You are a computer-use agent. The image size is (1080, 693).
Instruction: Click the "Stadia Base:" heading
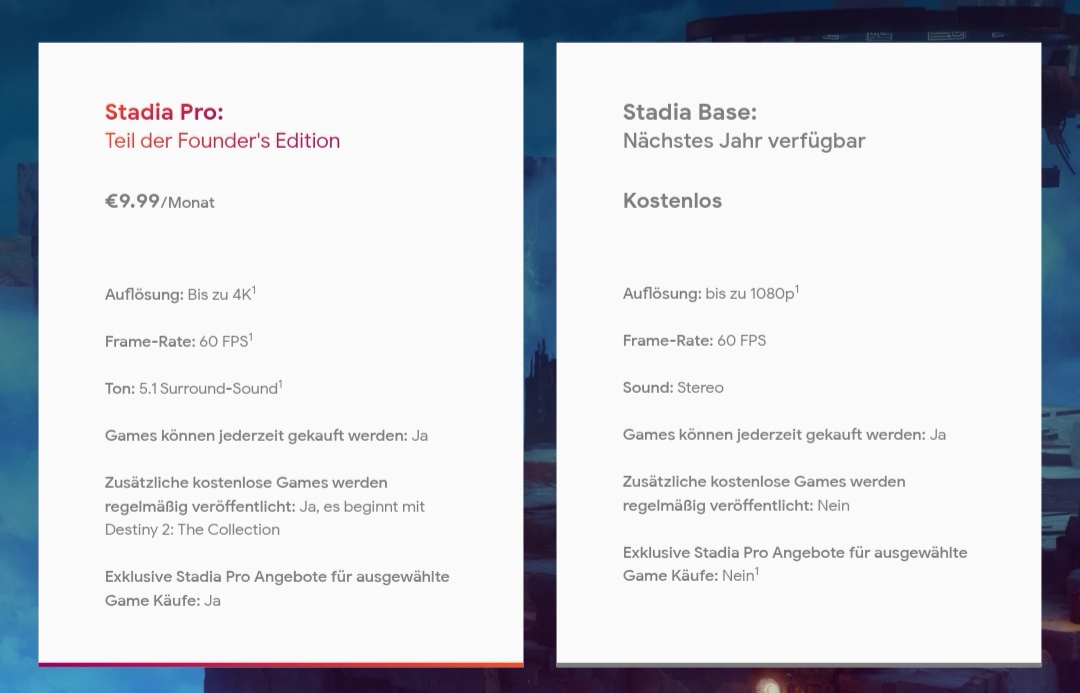pos(689,112)
